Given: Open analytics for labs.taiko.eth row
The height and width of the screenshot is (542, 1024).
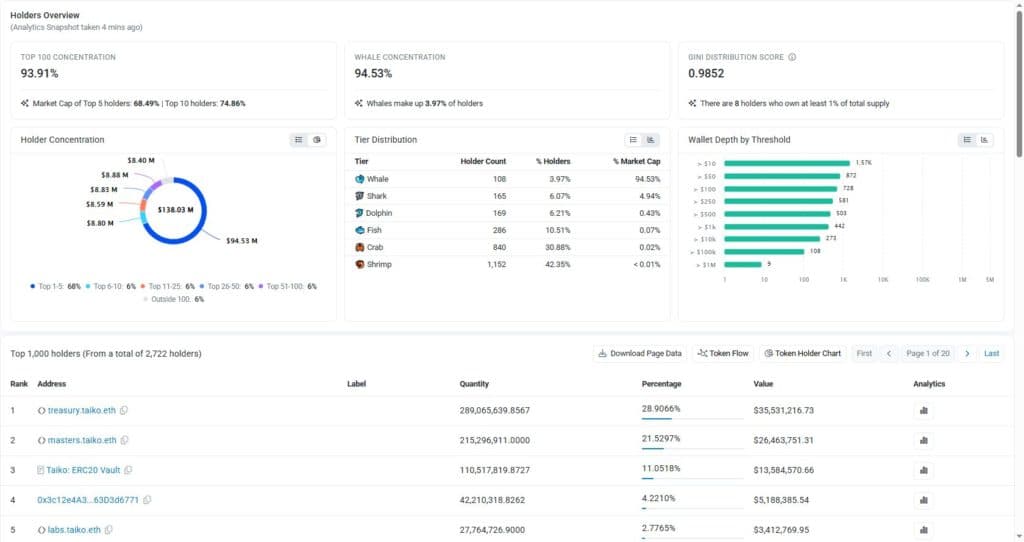Looking at the screenshot, I should 923,530.
